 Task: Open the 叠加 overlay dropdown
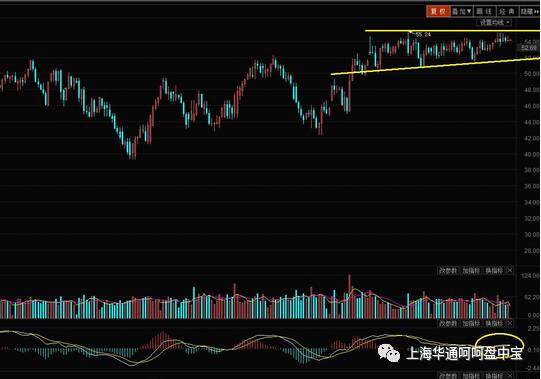click(x=462, y=11)
